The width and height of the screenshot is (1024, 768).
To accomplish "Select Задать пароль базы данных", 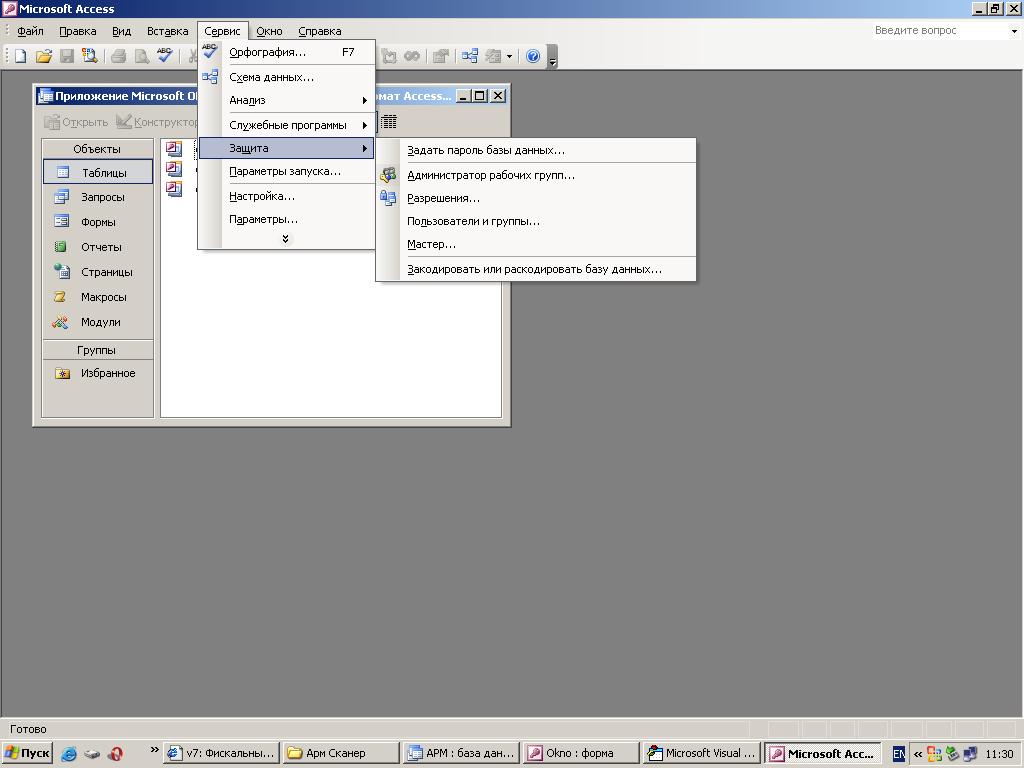I will tap(536, 150).
